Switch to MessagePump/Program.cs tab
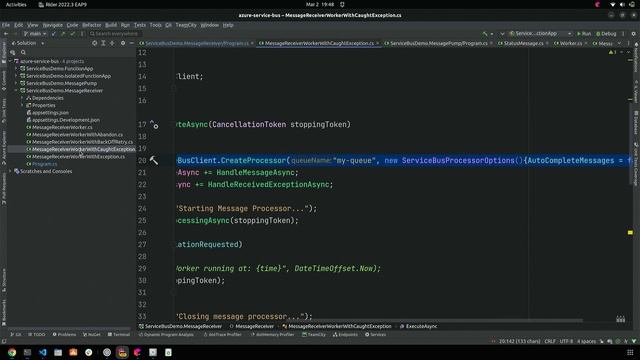Image resolution: width=640 pixels, height=360 pixels. [x=439, y=43]
